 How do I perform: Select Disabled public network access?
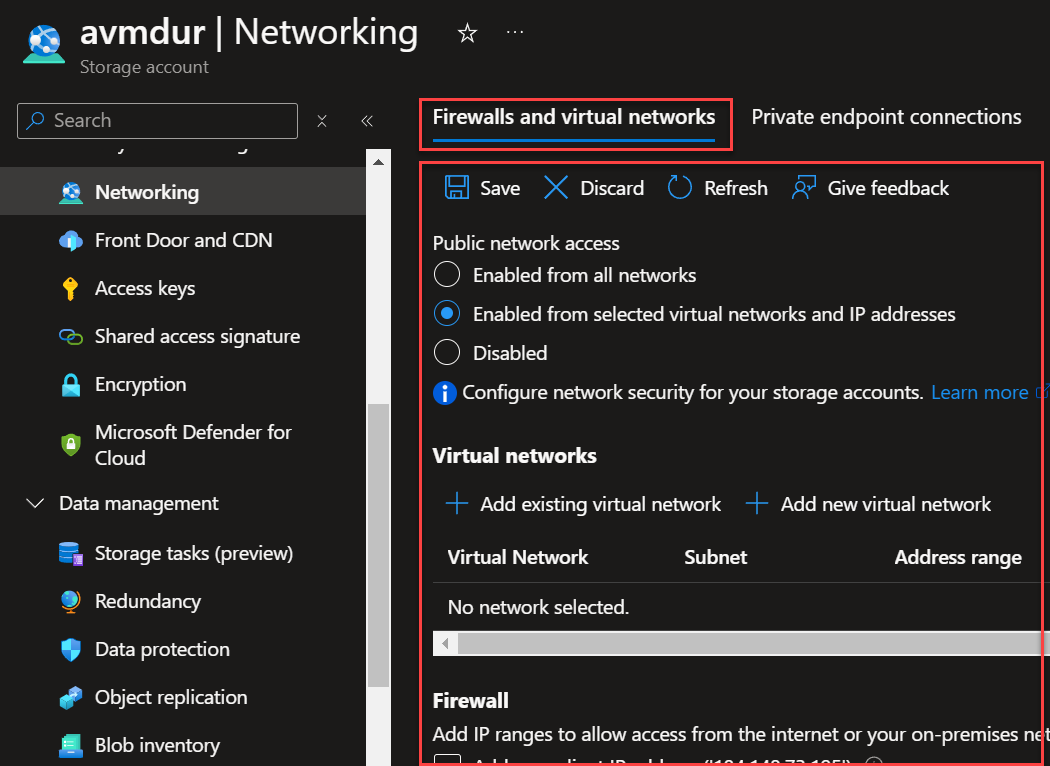click(447, 353)
